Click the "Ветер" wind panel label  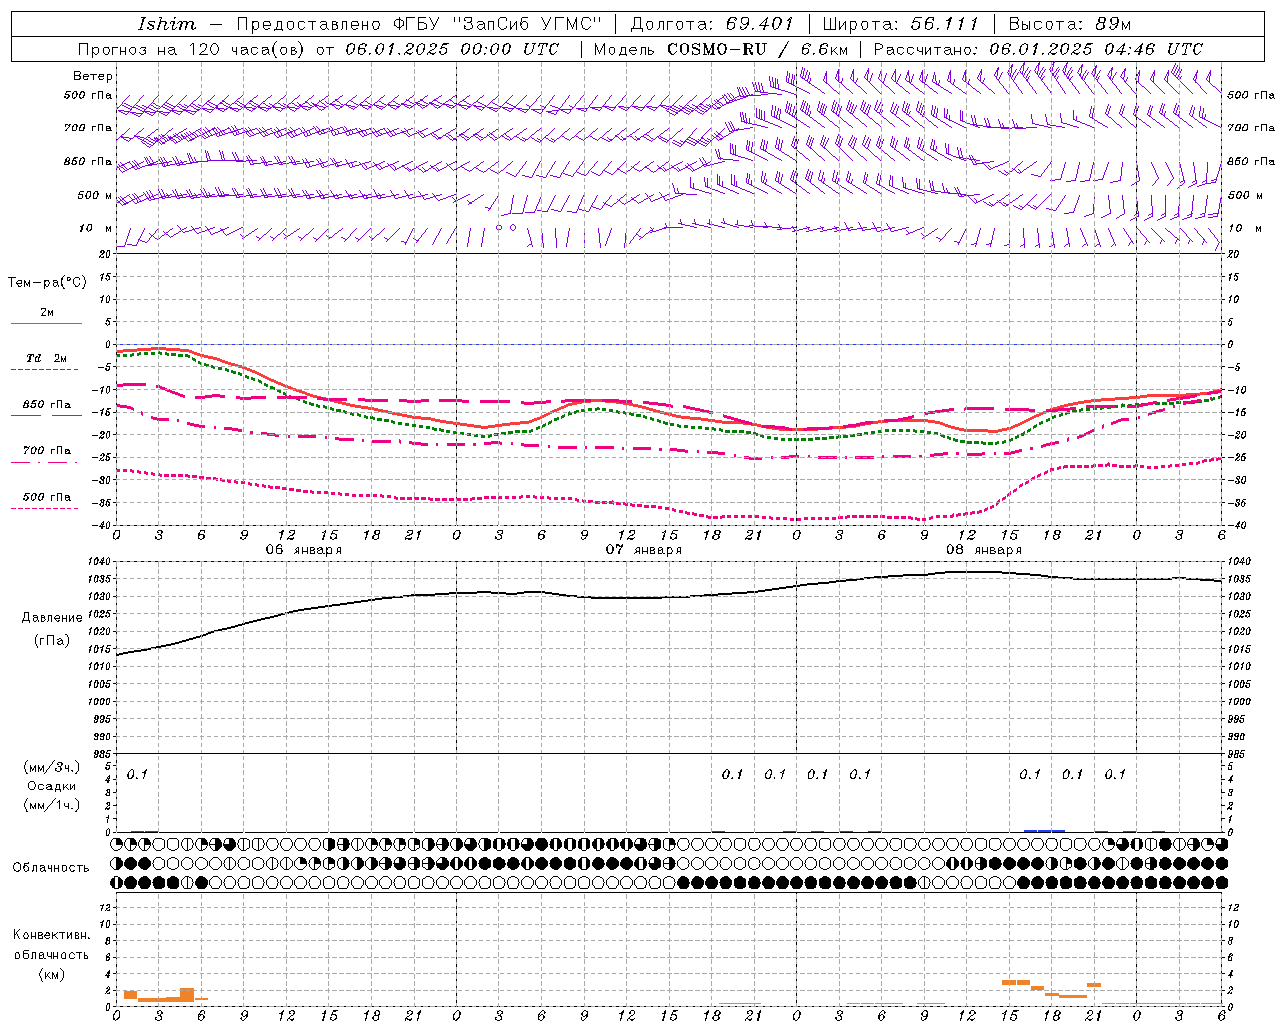[93, 76]
